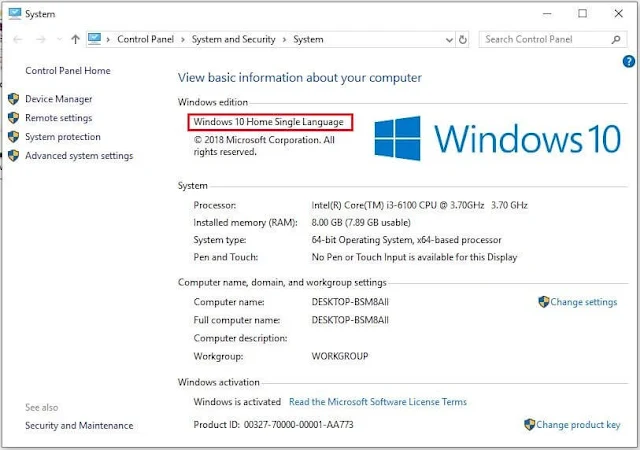Minimize the System window
The image size is (640, 450).
(x=547, y=13)
